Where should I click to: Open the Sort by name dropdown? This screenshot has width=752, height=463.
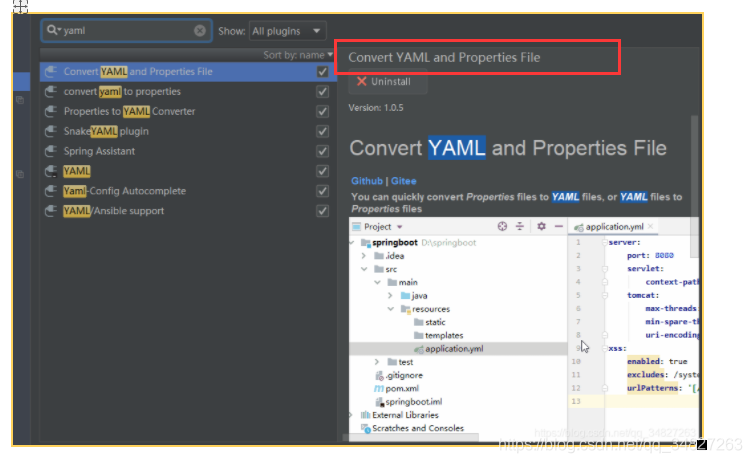(298, 55)
